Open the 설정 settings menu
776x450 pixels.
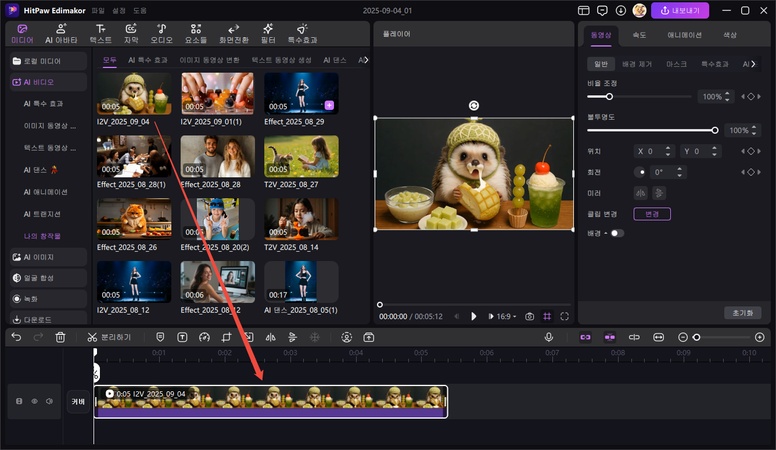click(119, 10)
